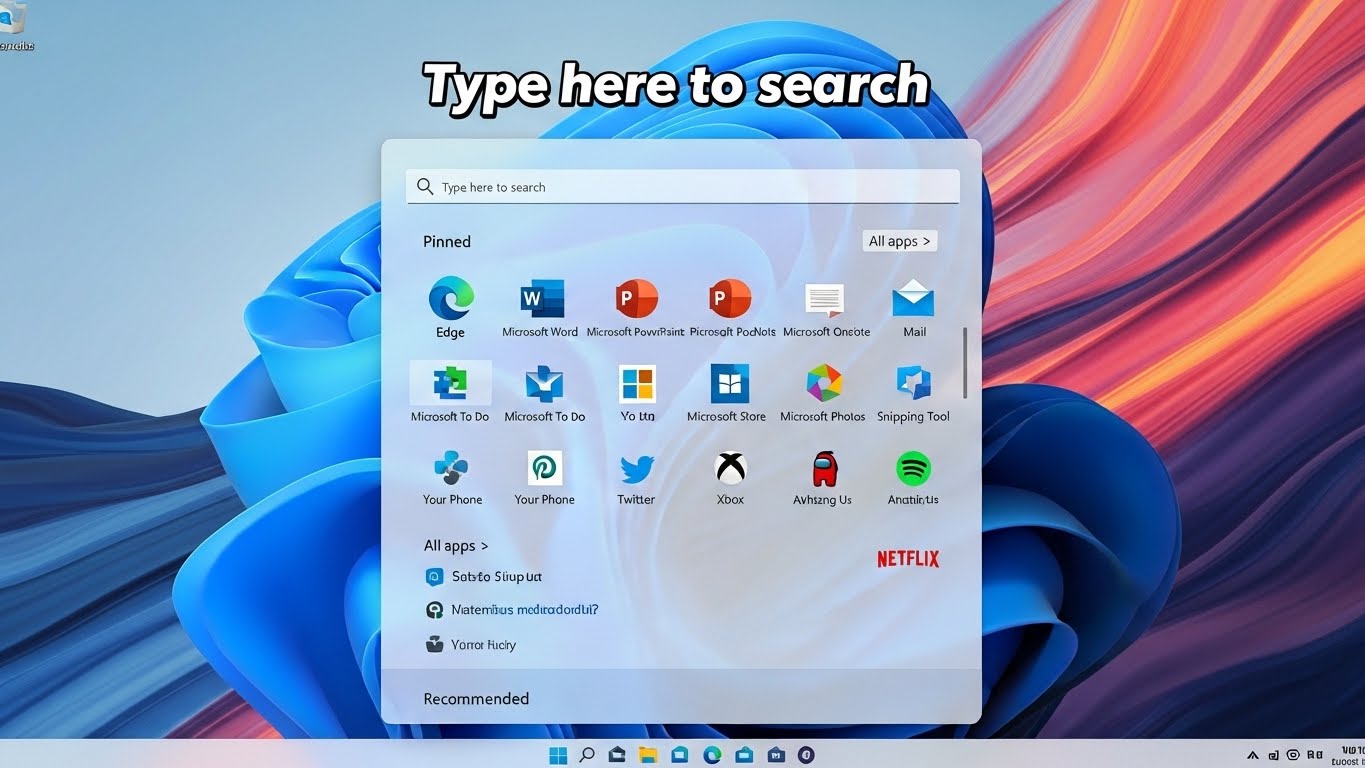The width and height of the screenshot is (1365, 768).
Task: Open the Netflix logo
Action: 908,559
